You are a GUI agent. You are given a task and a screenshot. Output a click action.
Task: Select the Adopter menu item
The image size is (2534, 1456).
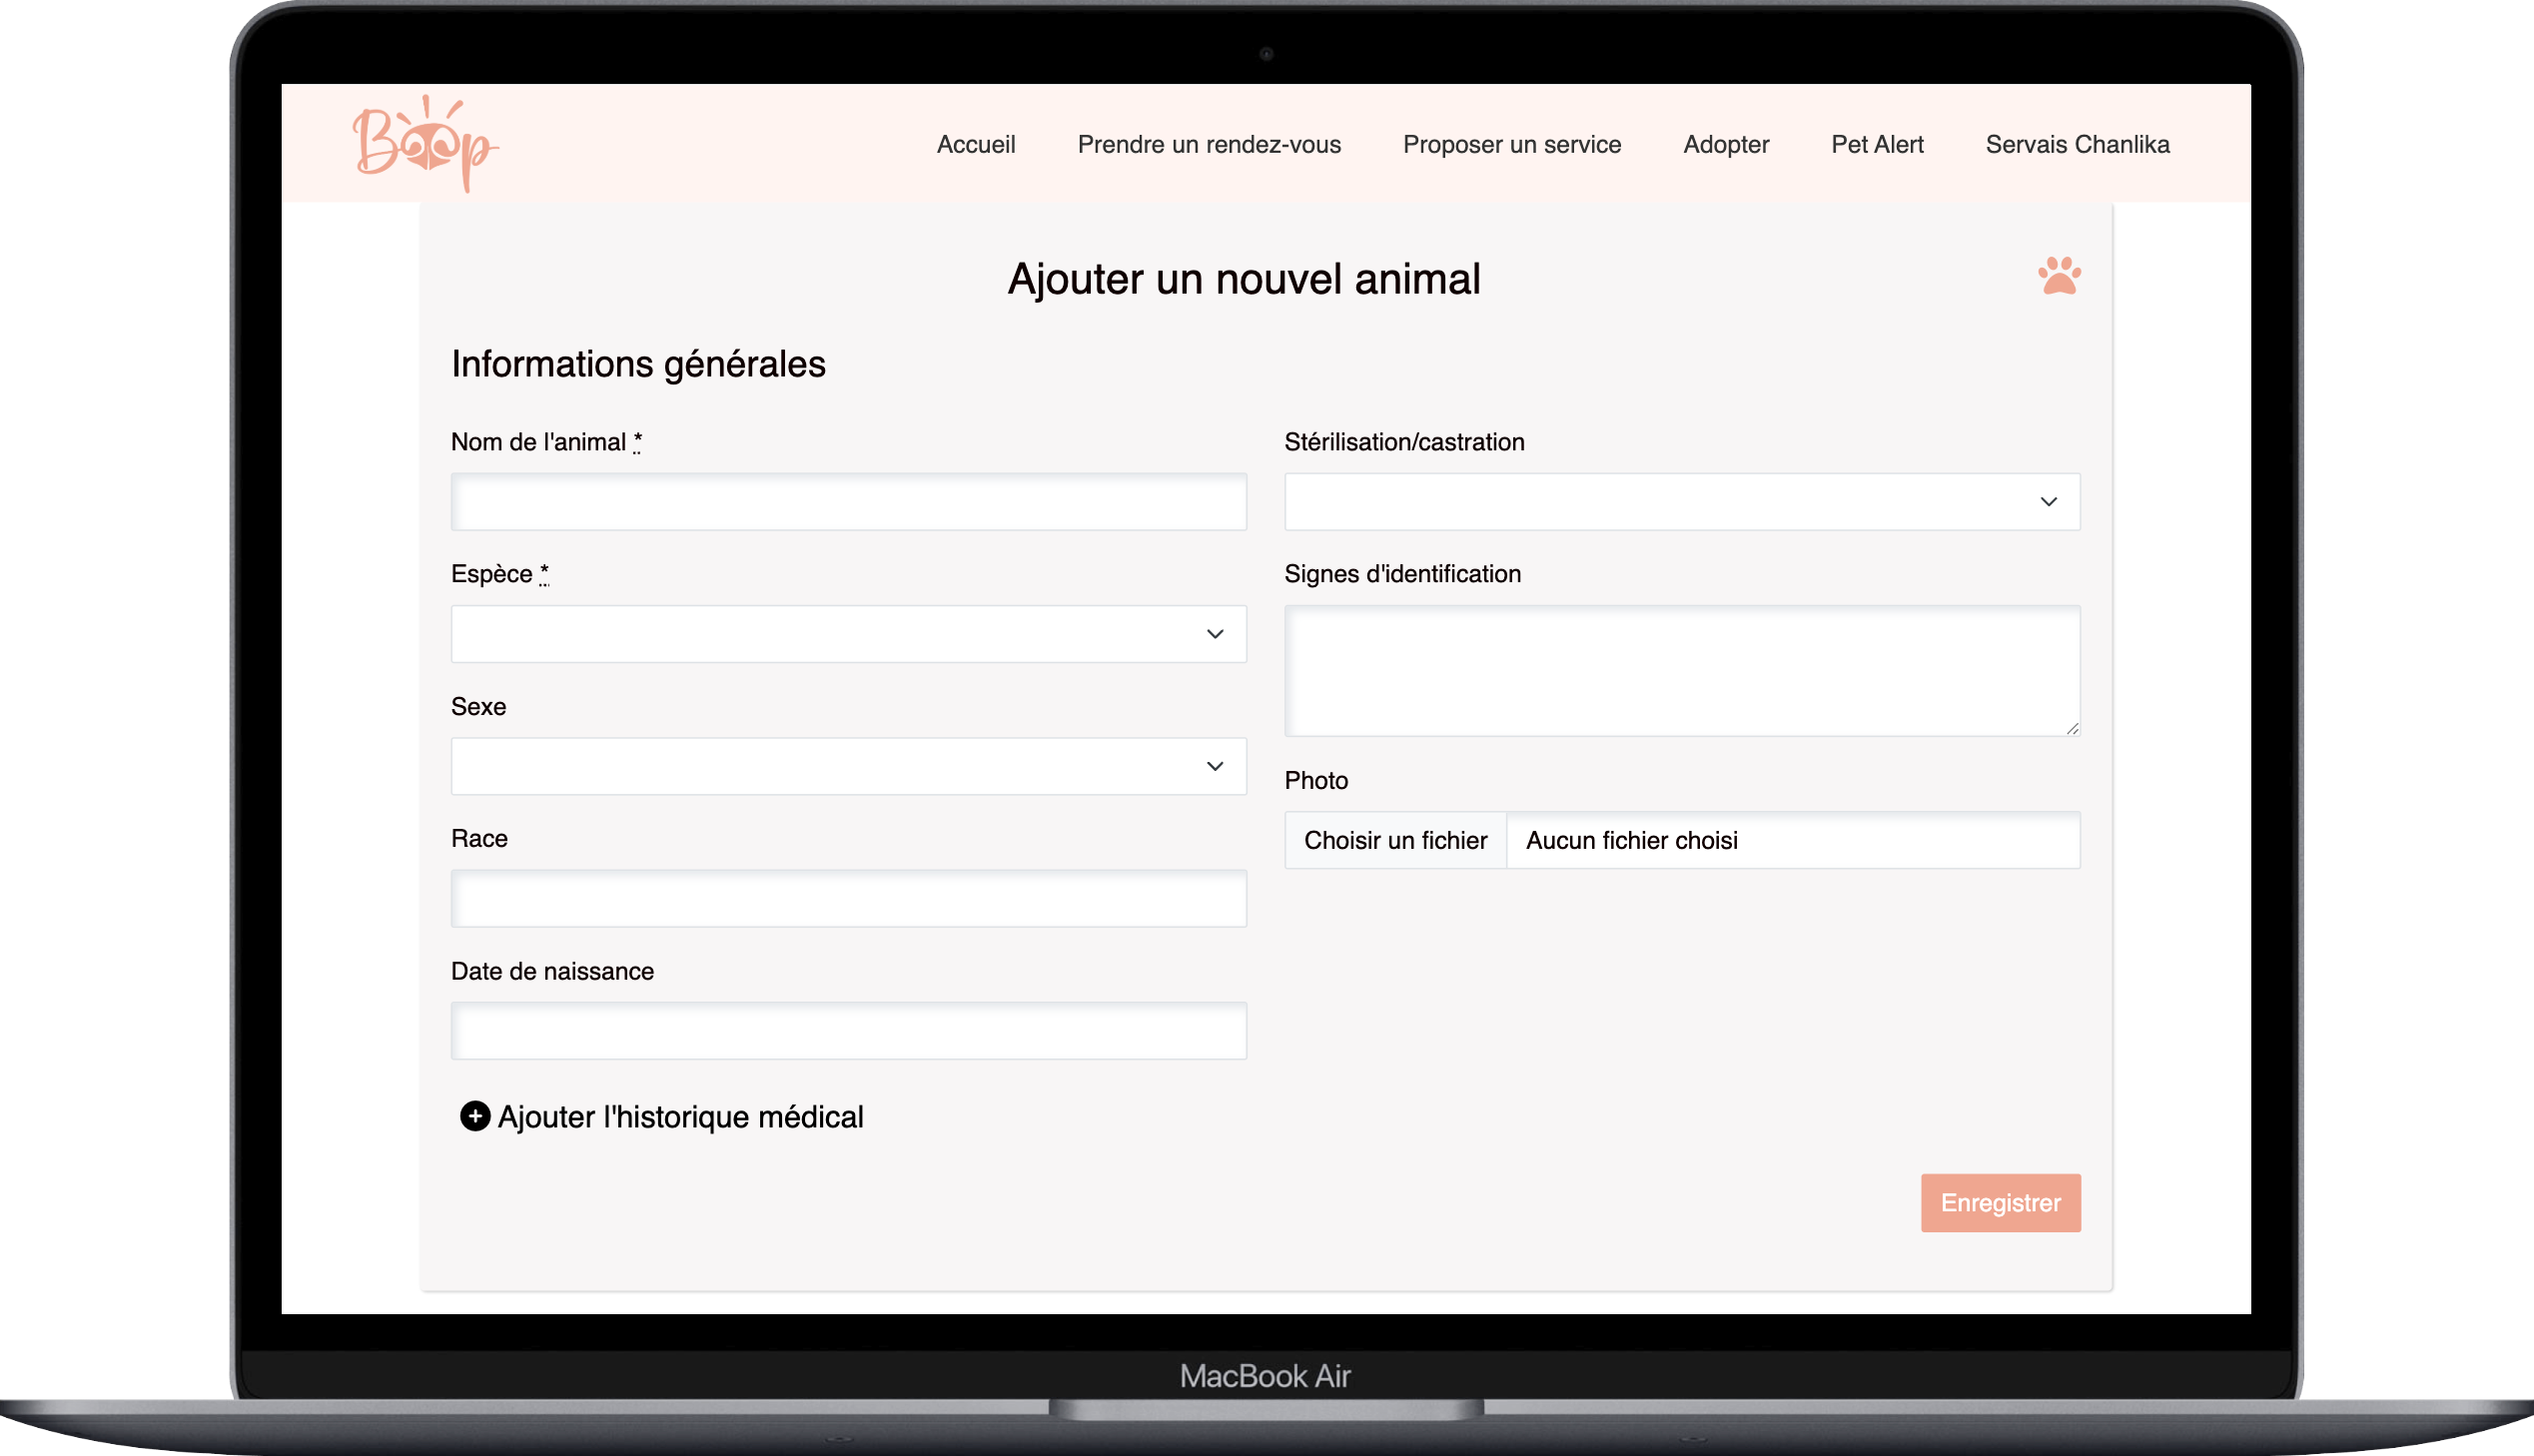[1726, 144]
